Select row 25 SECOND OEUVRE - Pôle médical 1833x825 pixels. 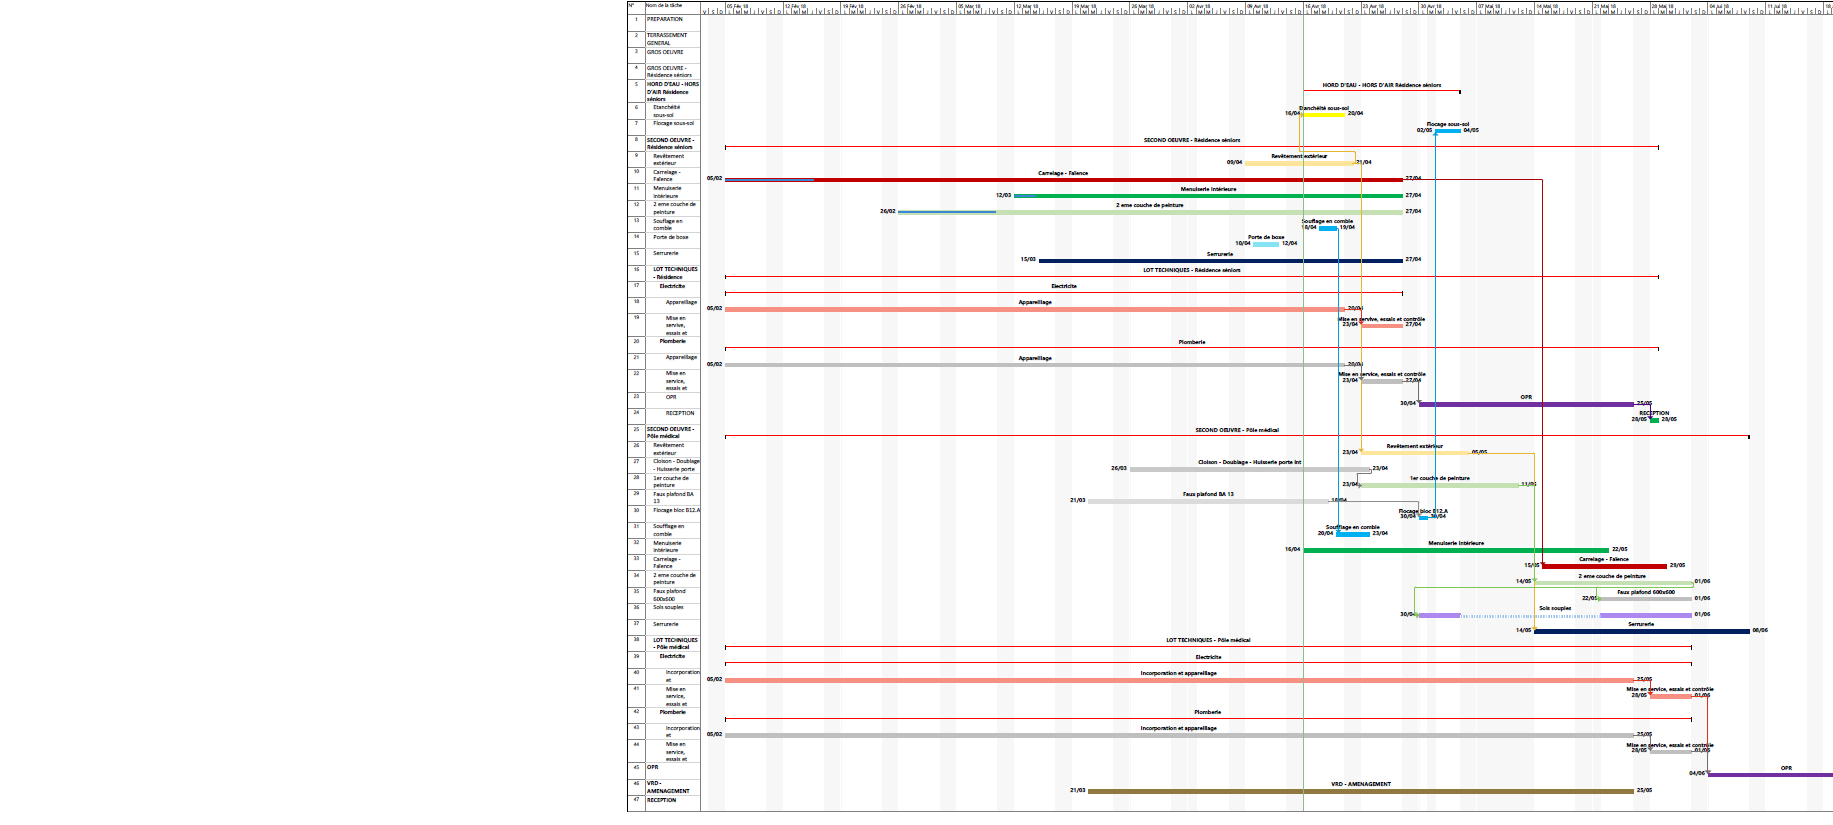pyautogui.click(x=664, y=432)
